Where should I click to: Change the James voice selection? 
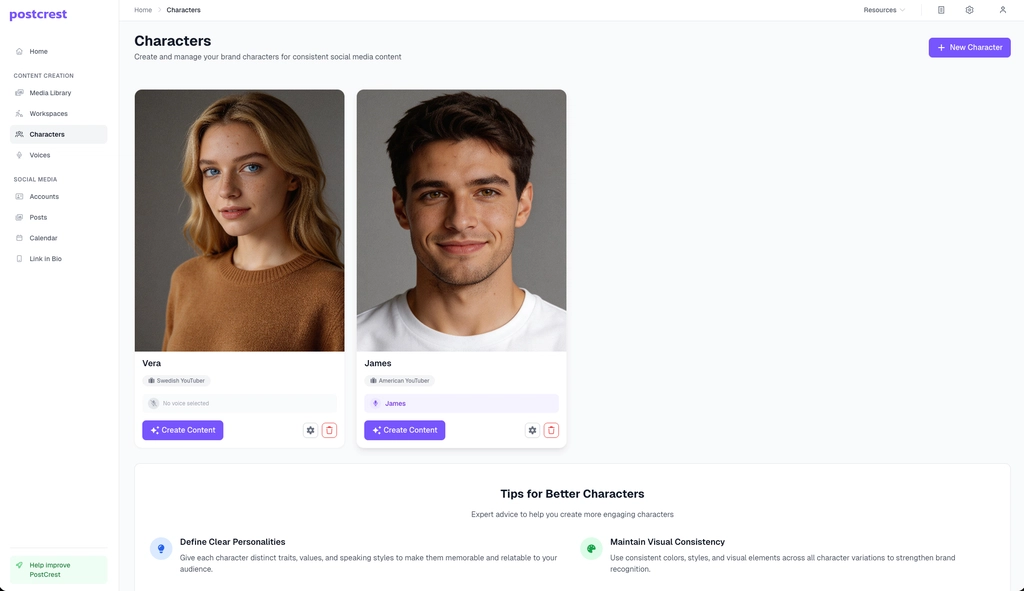point(461,403)
